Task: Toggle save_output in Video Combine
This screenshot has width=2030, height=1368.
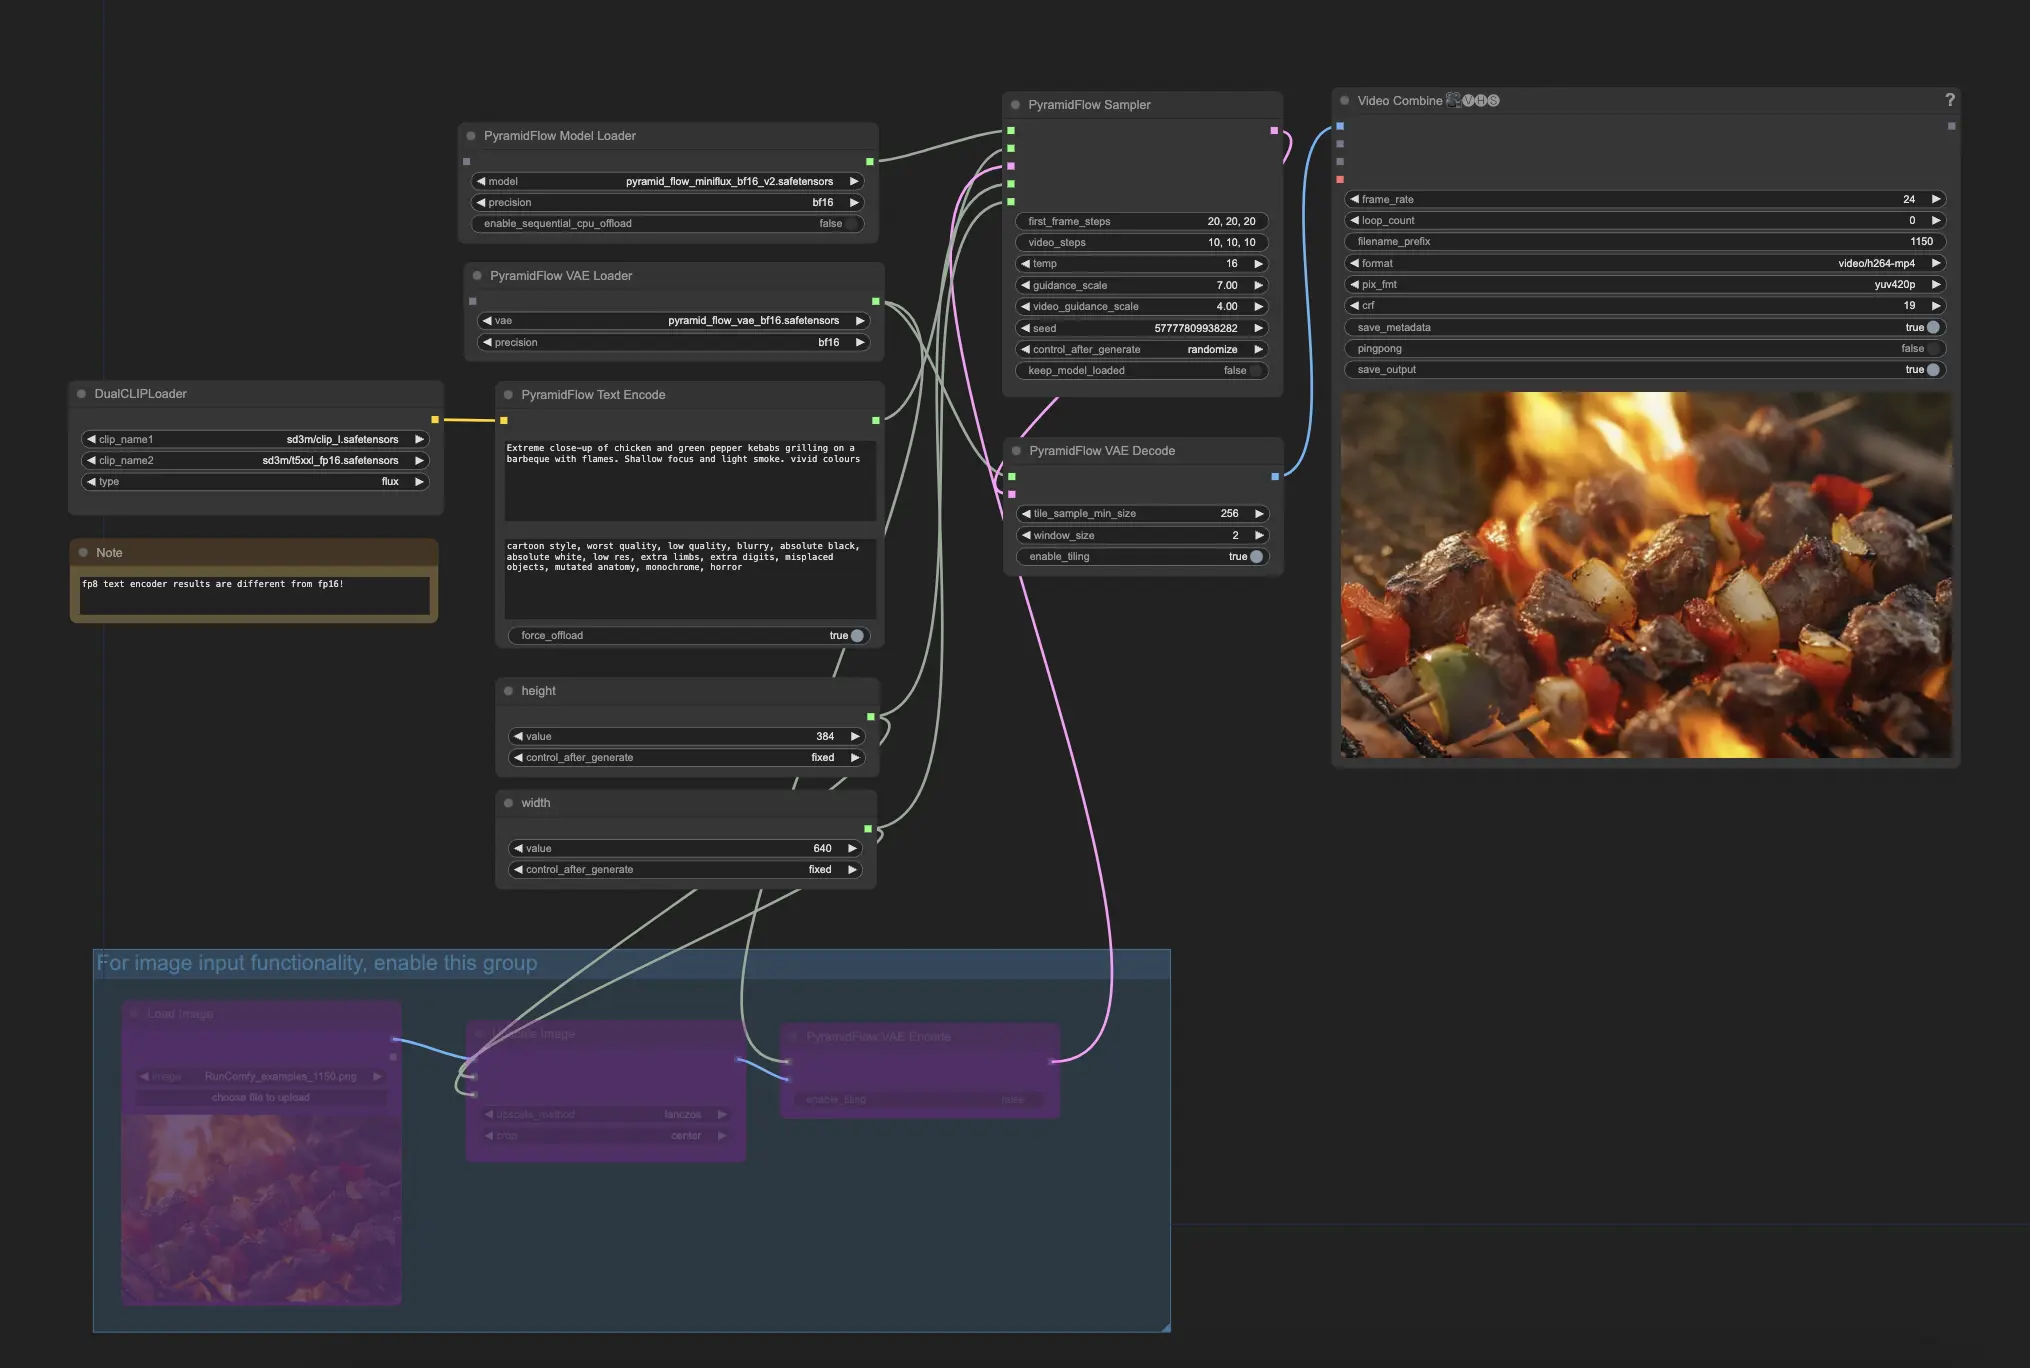Action: 1646,370
